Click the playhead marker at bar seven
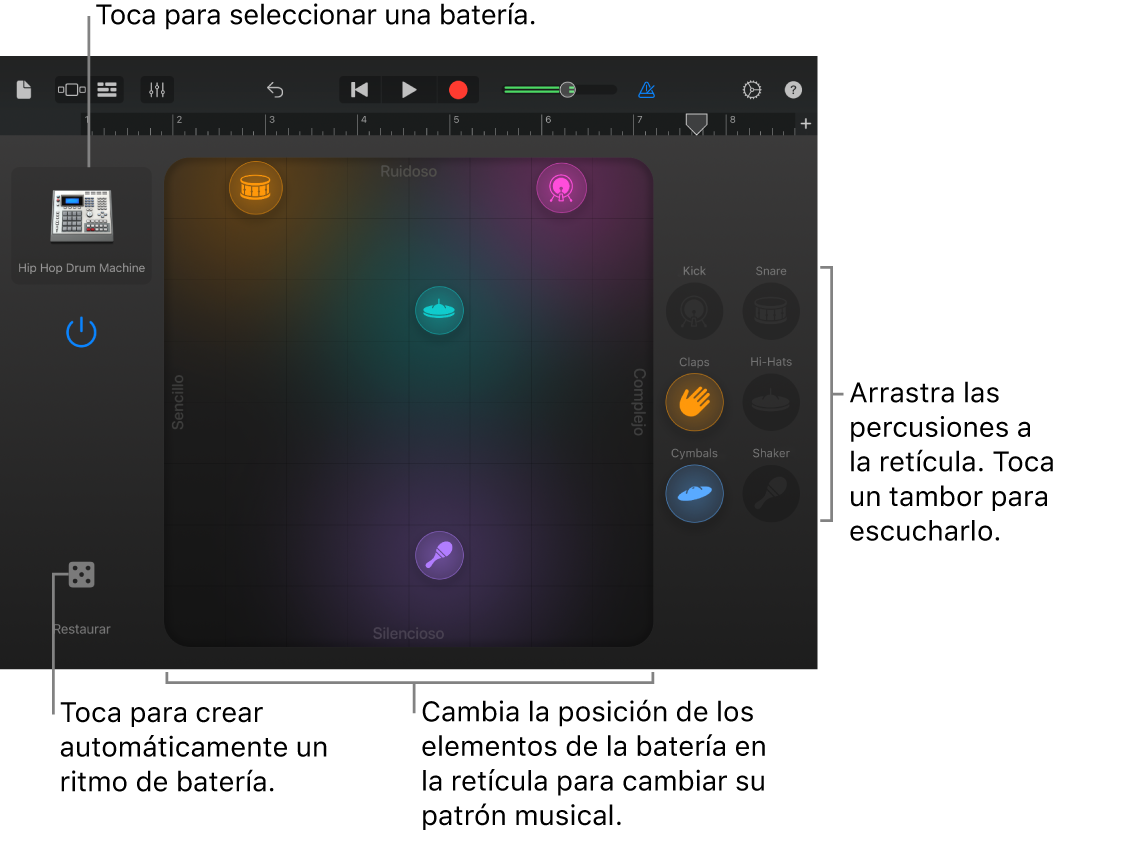Image resolution: width=1133 pixels, height=841 pixels. click(x=696, y=124)
